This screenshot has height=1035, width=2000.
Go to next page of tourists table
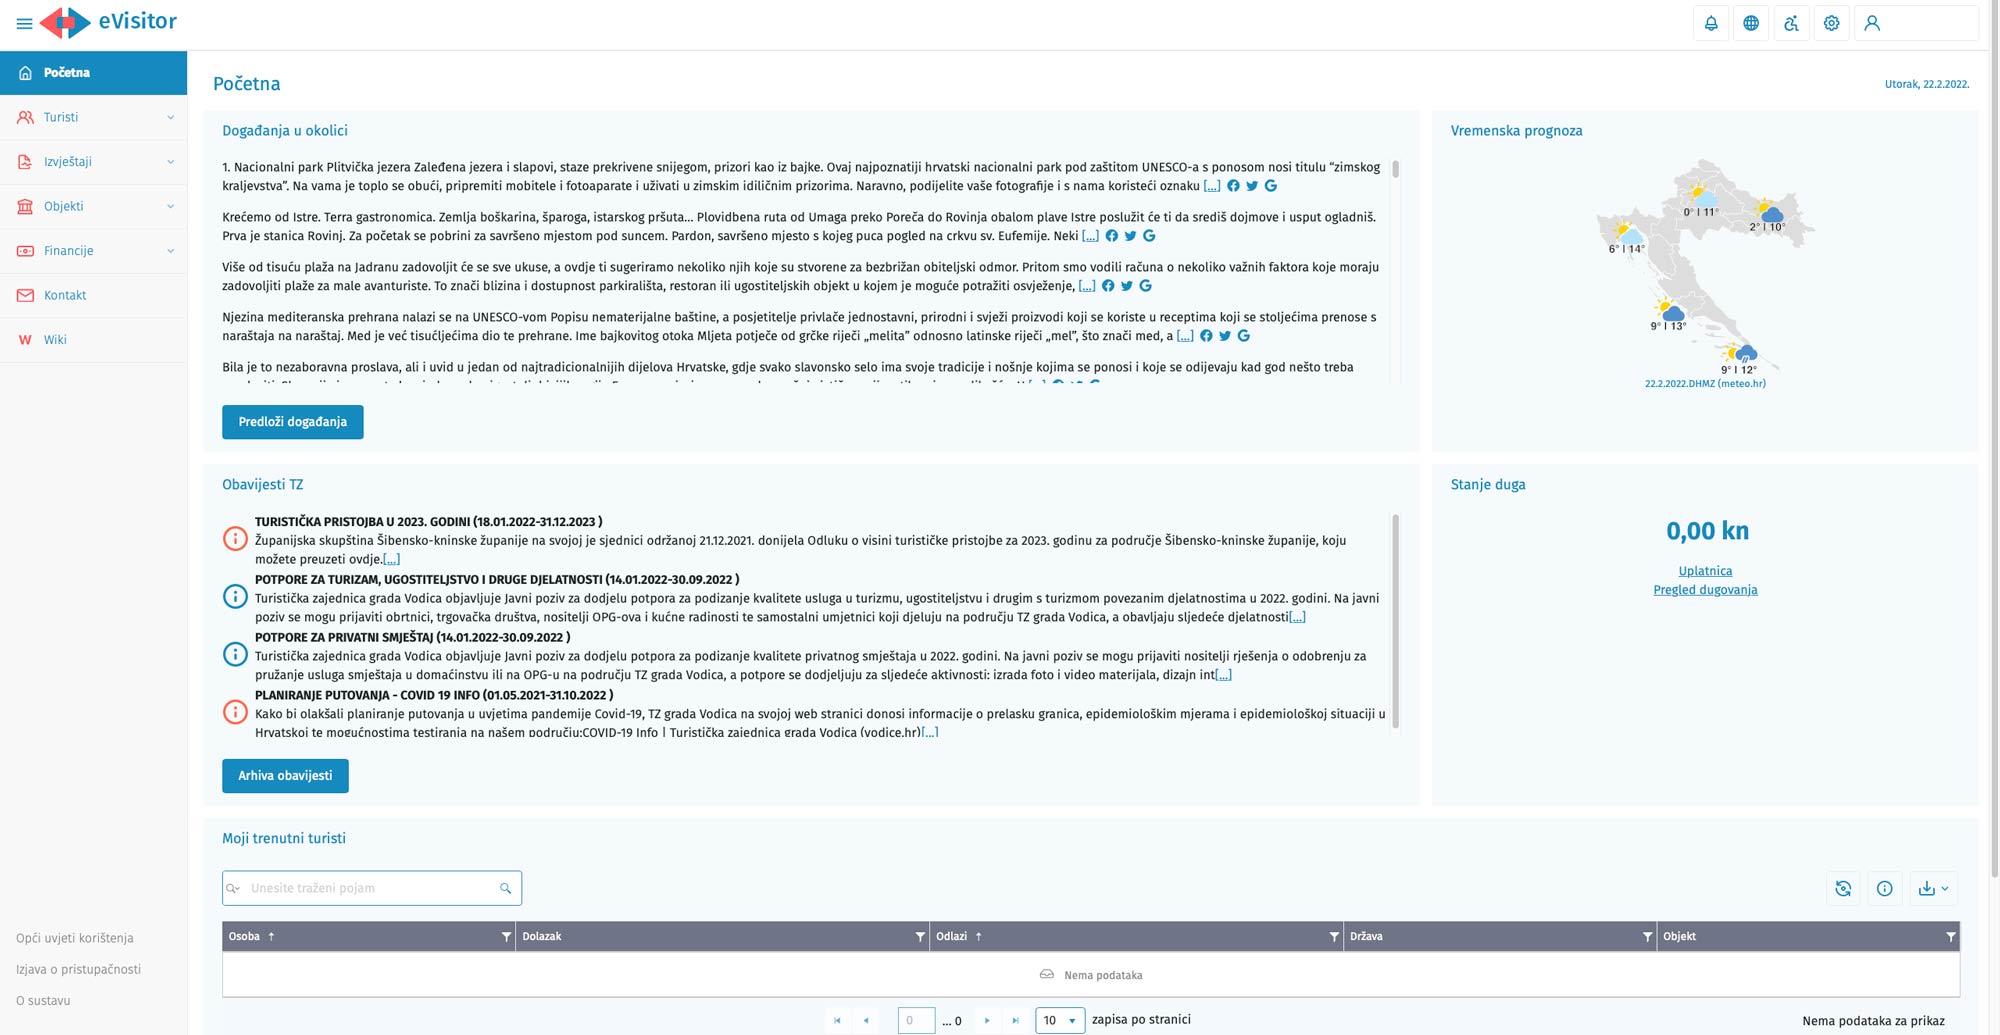(987, 1020)
